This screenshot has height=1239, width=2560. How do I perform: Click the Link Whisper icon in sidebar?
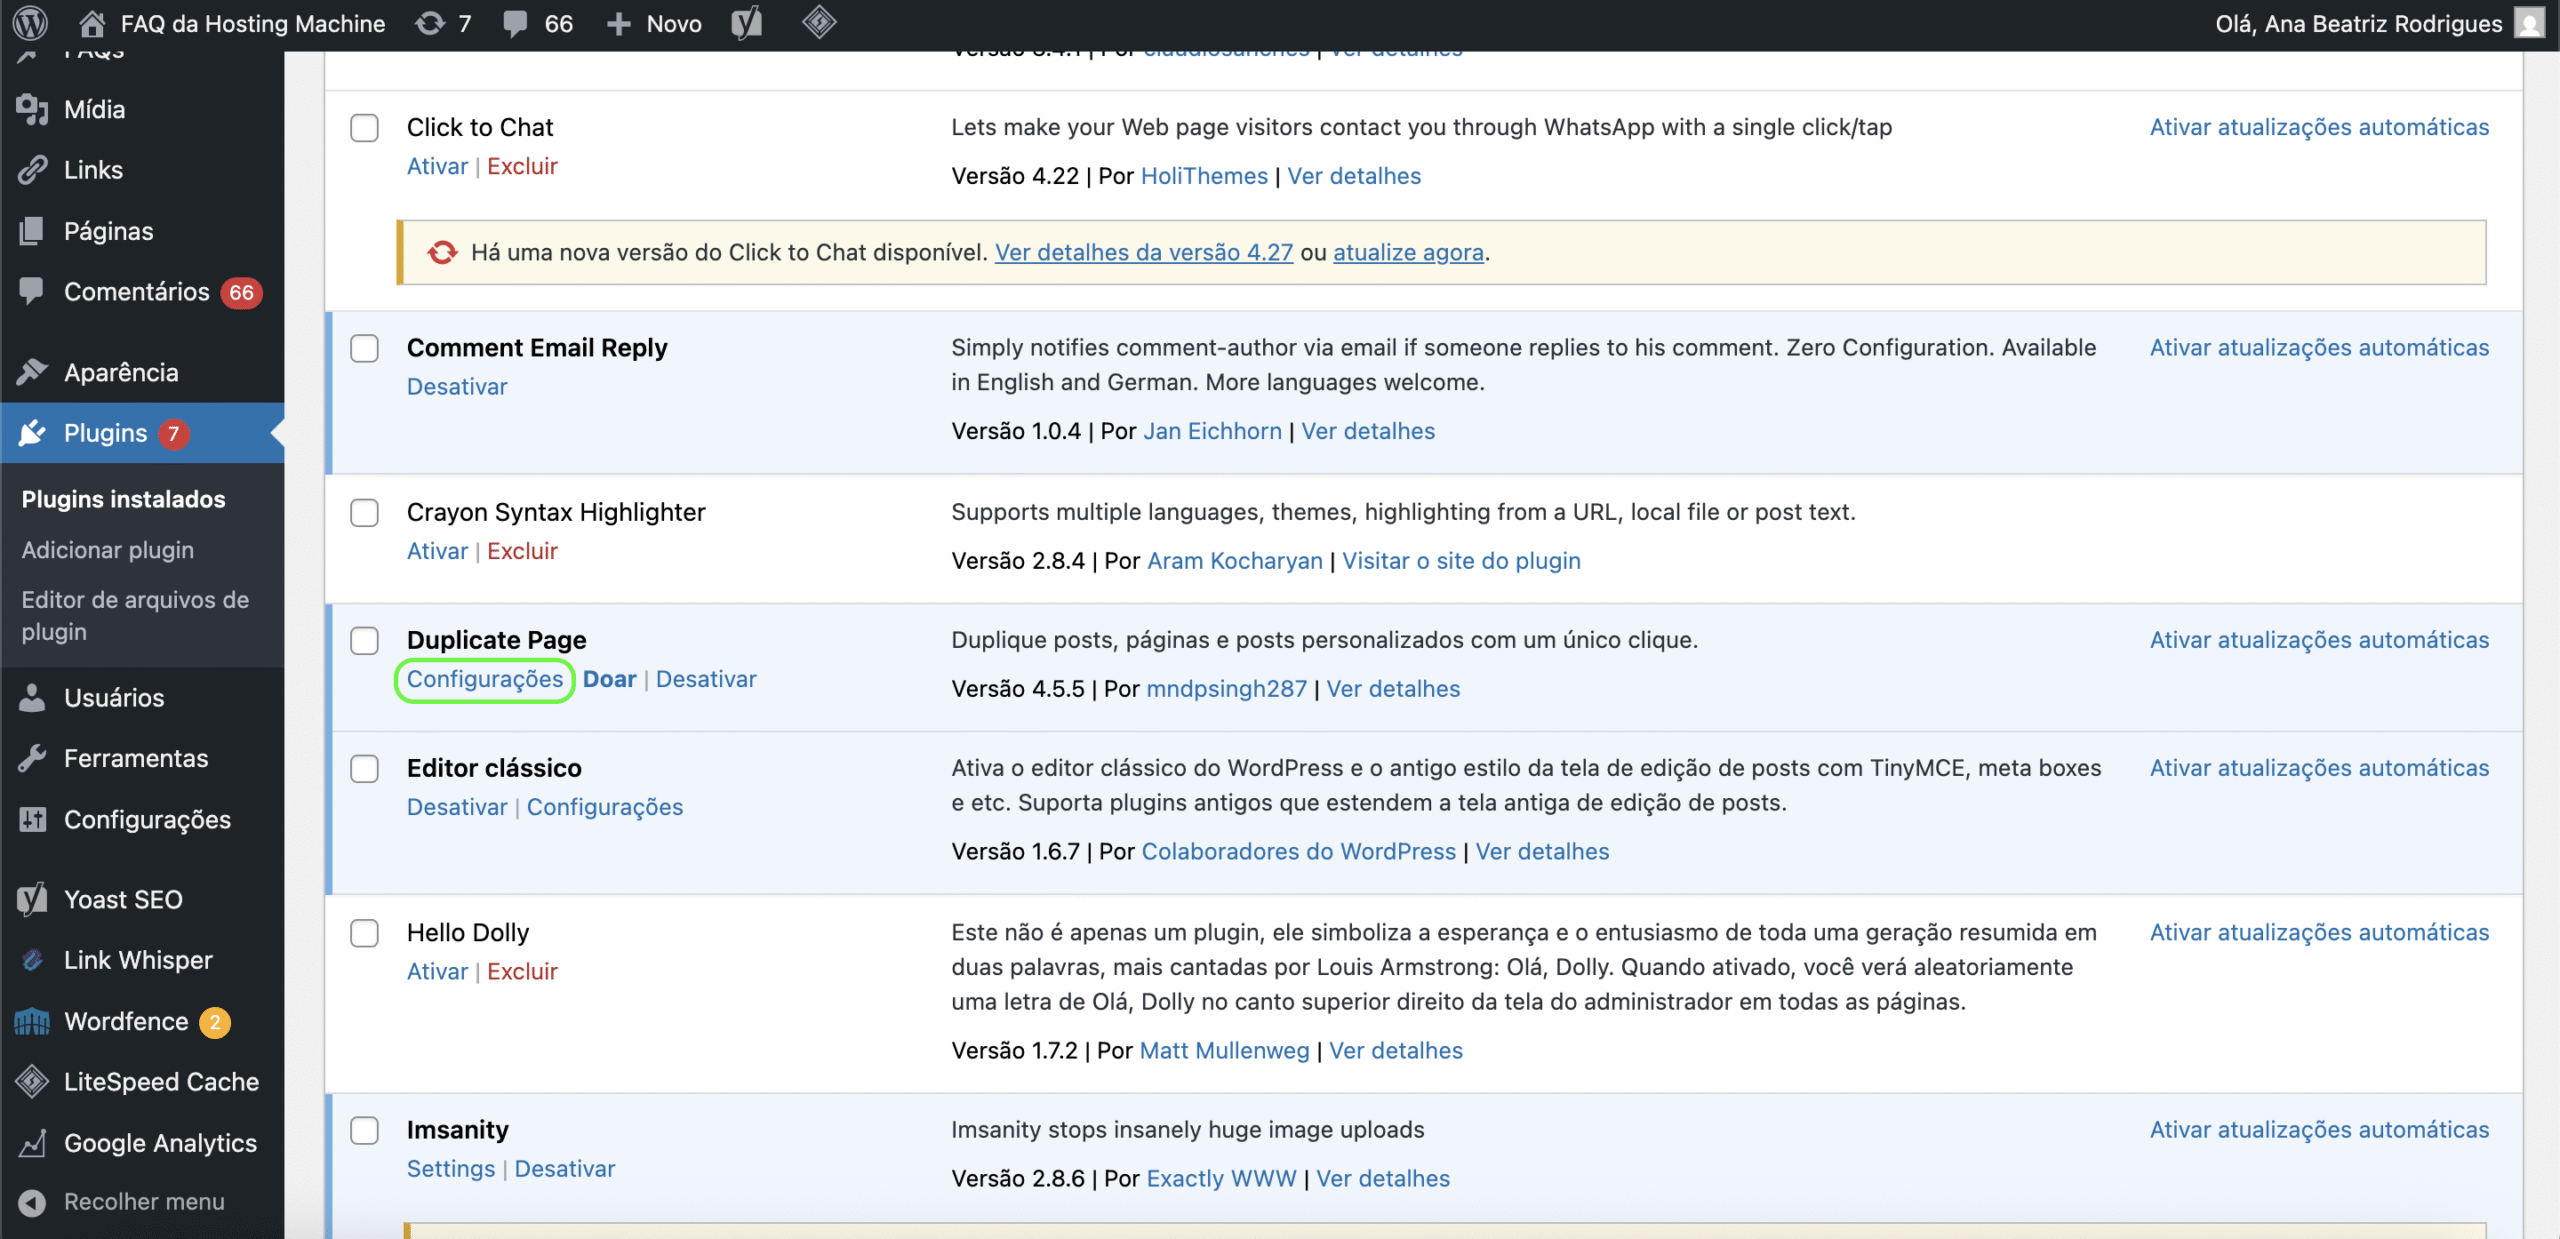pos(32,960)
